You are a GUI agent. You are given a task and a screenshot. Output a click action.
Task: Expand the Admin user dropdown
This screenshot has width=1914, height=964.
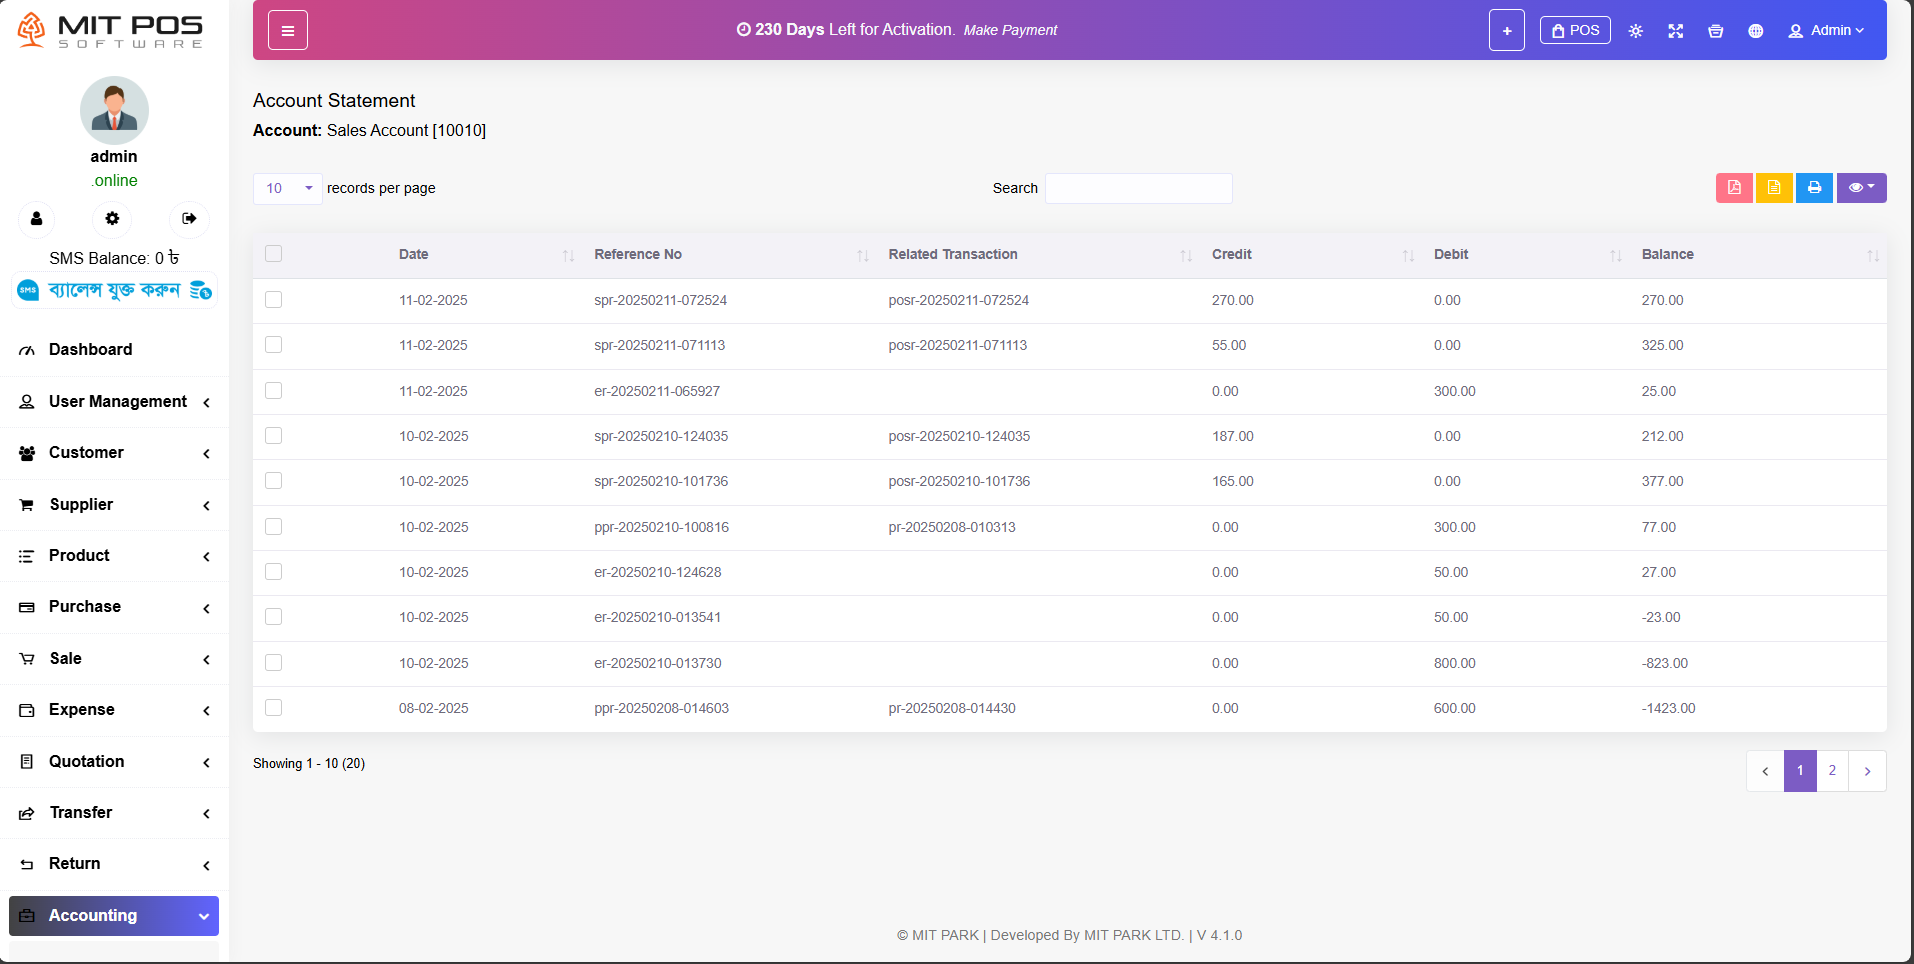1826,31
